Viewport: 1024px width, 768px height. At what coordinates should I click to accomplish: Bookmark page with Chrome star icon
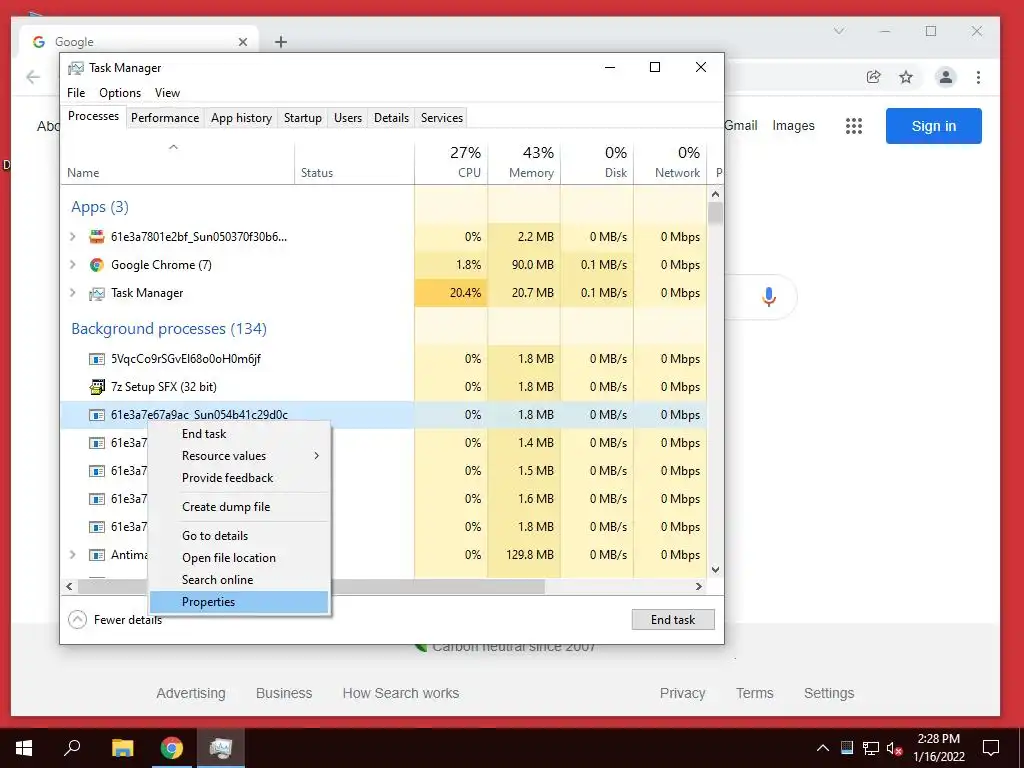[906, 77]
